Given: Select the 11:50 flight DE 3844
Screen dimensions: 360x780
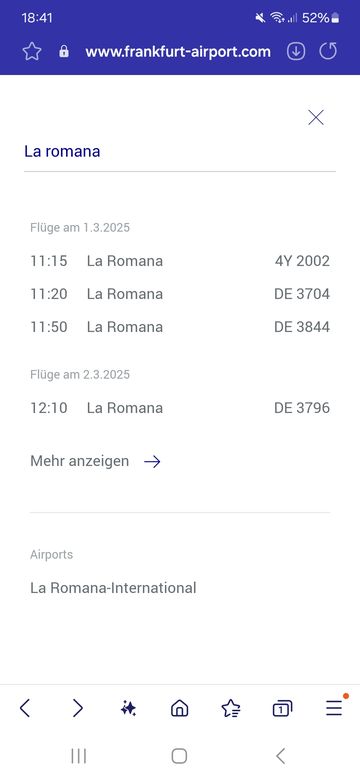Looking at the screenshot, I should click(x=180, y=327).
